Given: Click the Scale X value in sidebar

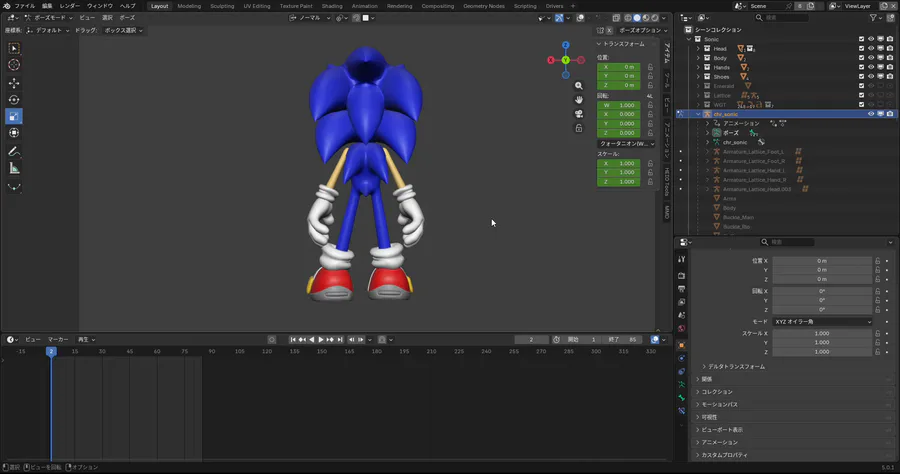Looking at the screenshot, I should [x=619, y=164].
